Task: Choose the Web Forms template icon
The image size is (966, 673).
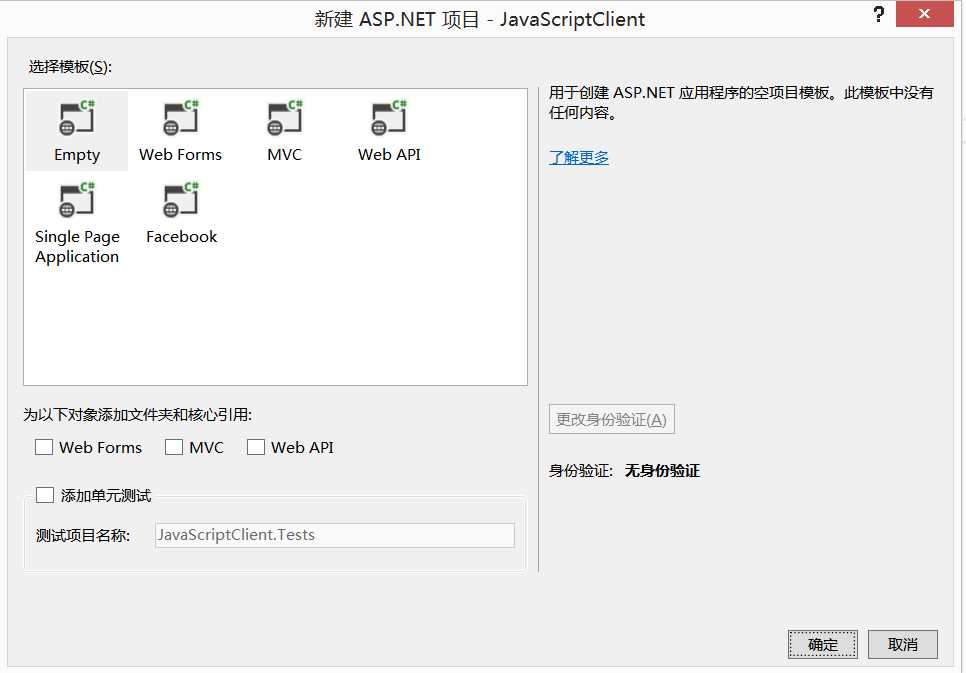Action: pos(181,118)
